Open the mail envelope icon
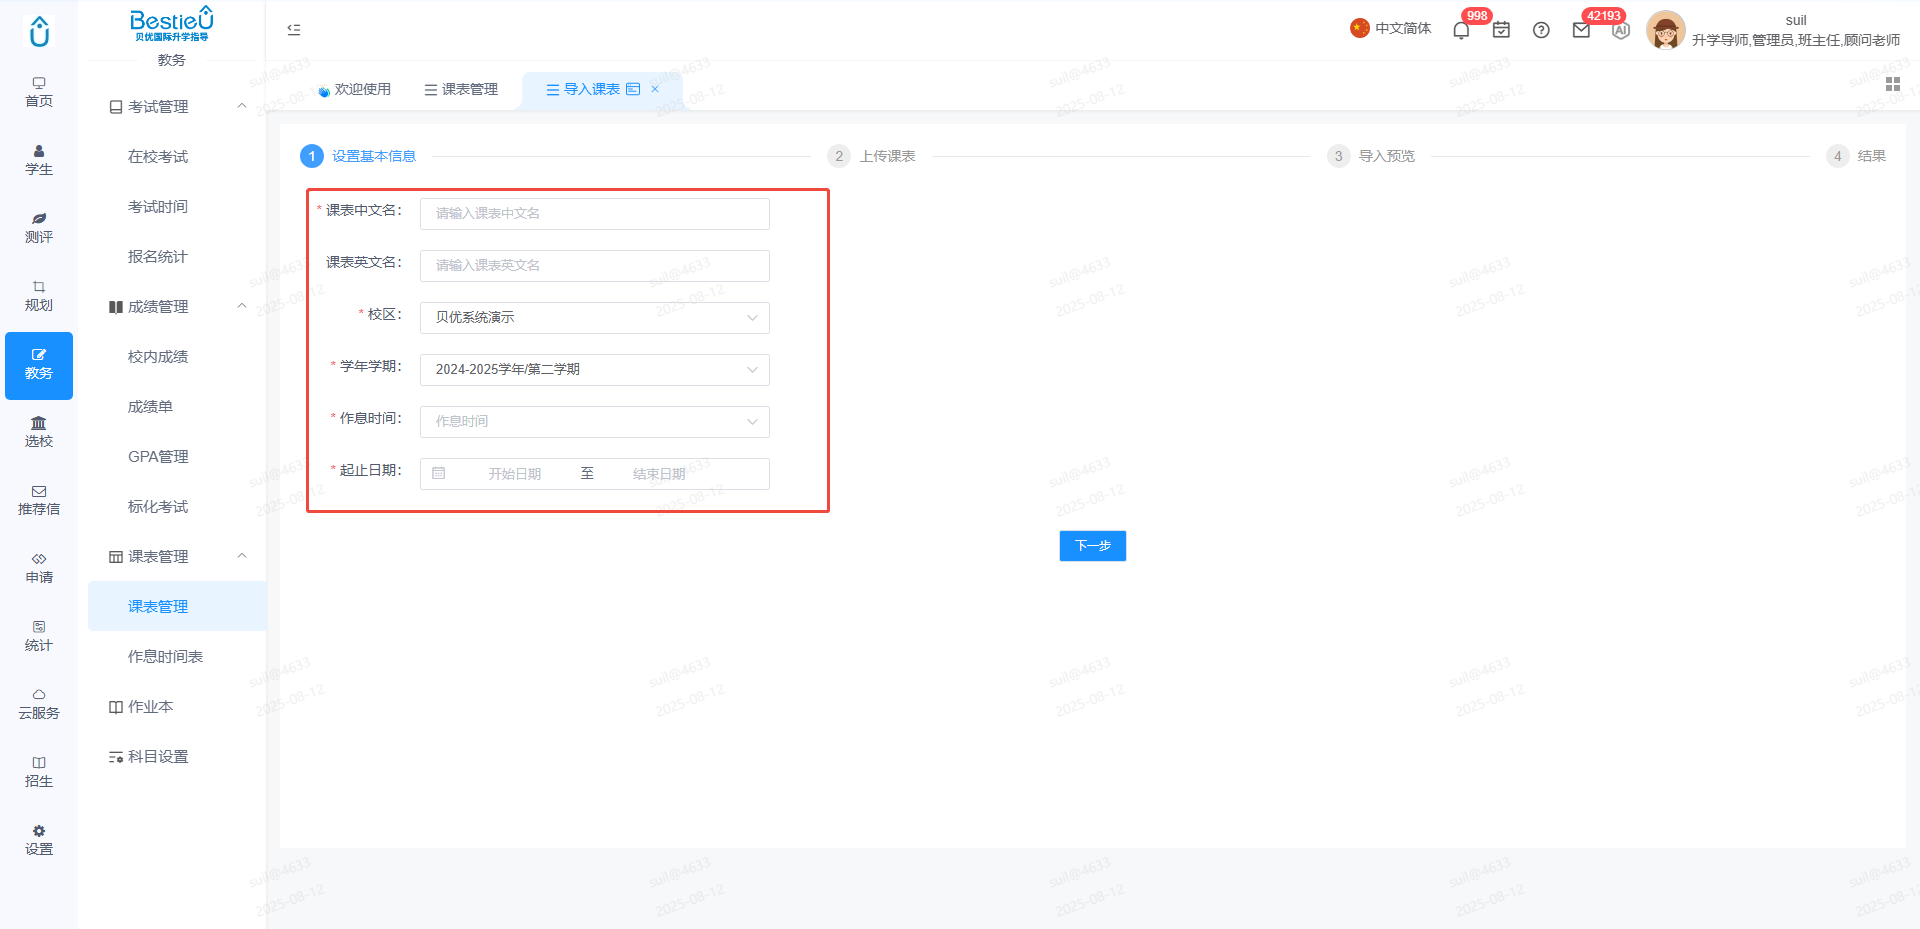 [x=1581, y=30]
